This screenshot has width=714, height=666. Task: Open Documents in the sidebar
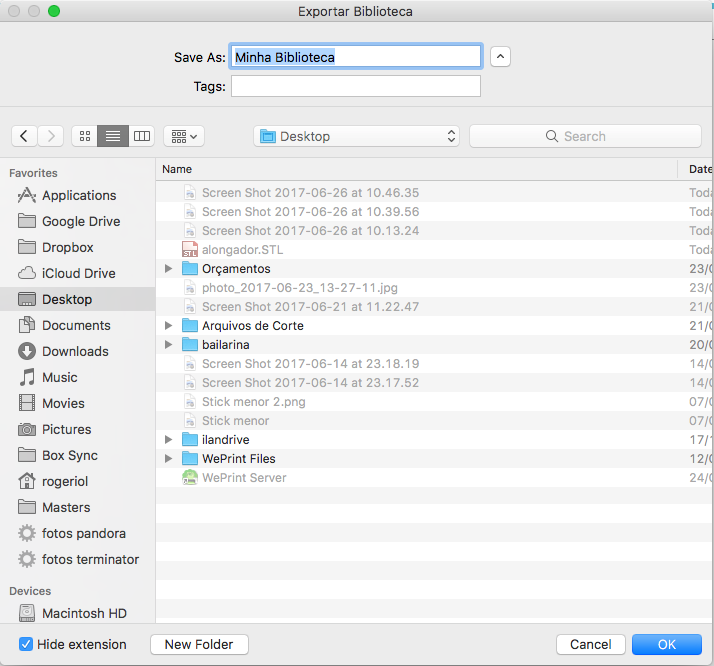(76, 325)
